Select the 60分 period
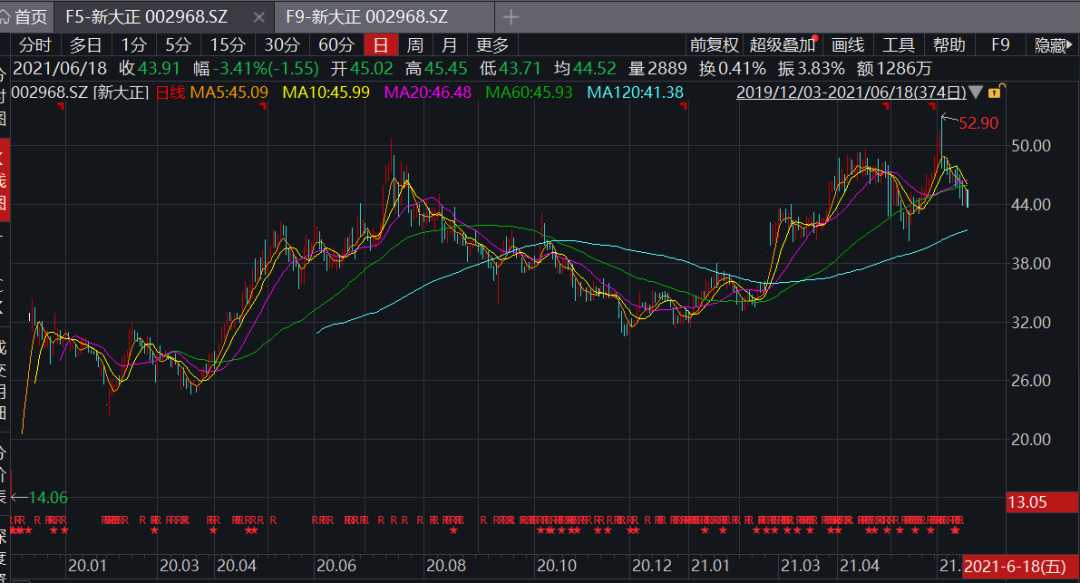The width and height of the screenshot is (1080, 583). click(x=336, y=45)
